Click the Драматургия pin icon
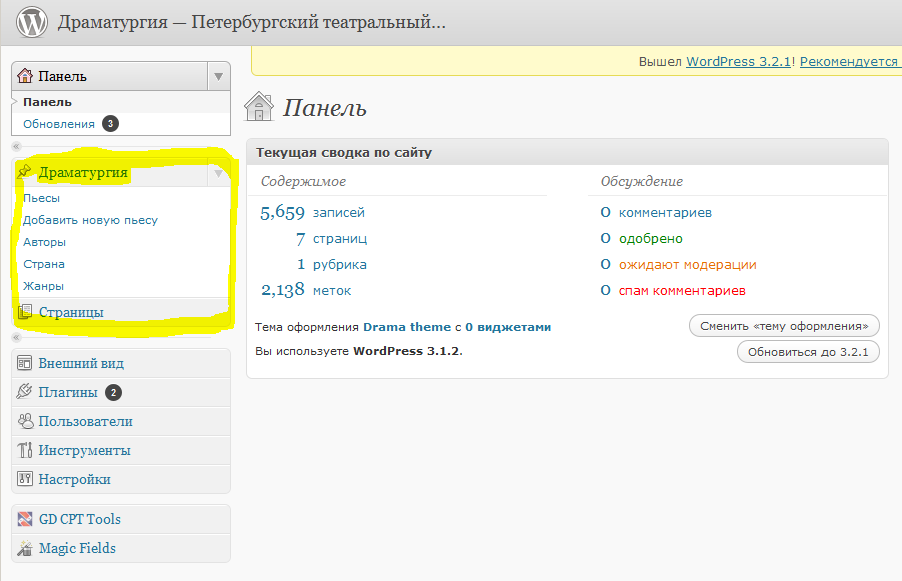This screenshot has height=581, width=902. click(x=25, y=172)
